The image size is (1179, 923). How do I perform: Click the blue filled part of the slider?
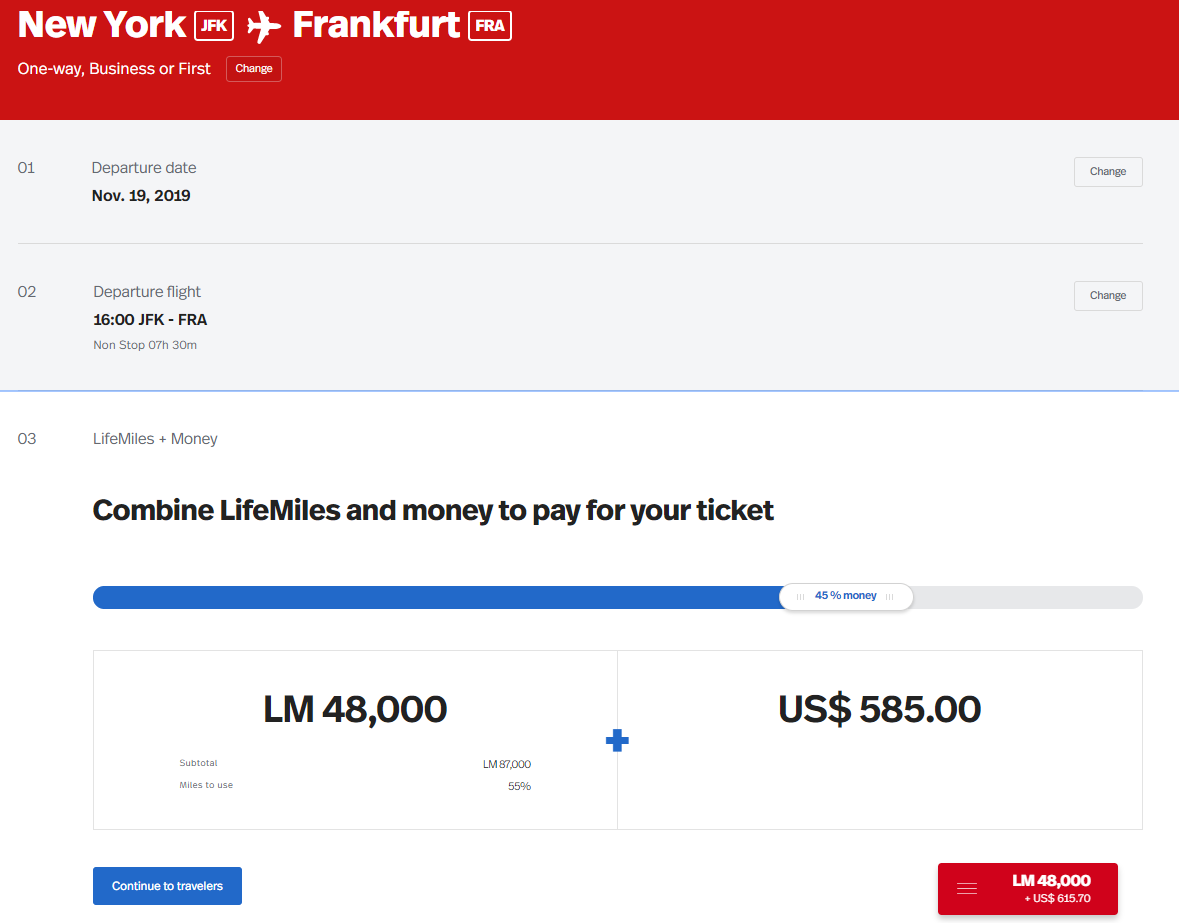click(x=430, y=597)
